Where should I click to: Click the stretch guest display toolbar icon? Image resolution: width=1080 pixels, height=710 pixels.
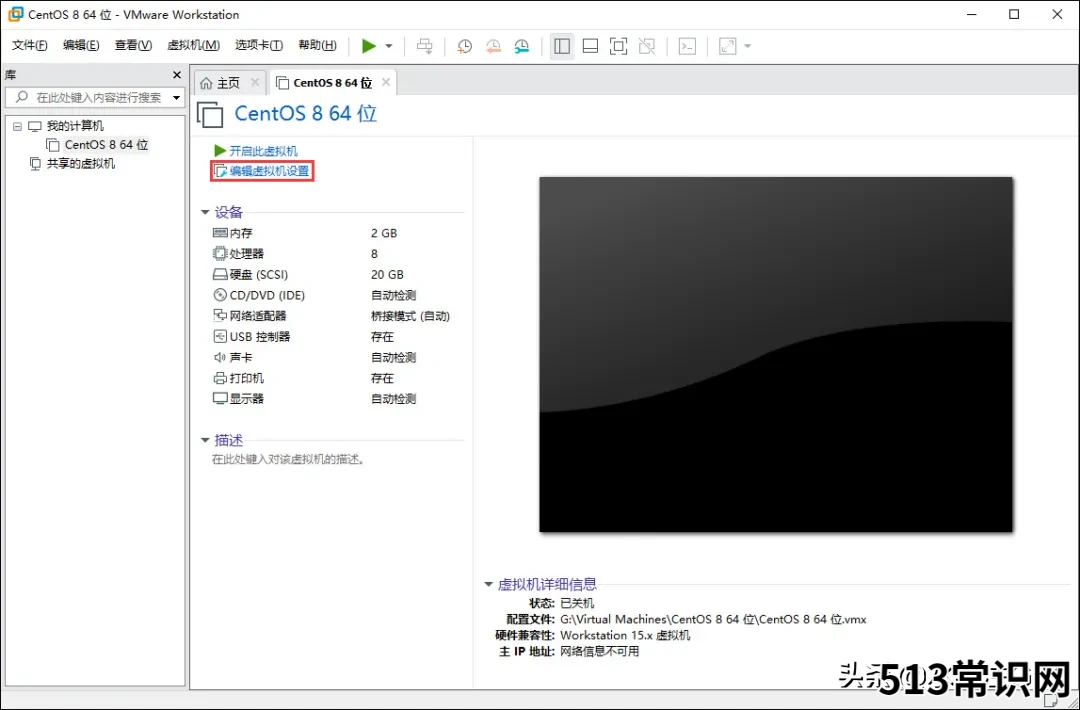[x=727, y=46]
